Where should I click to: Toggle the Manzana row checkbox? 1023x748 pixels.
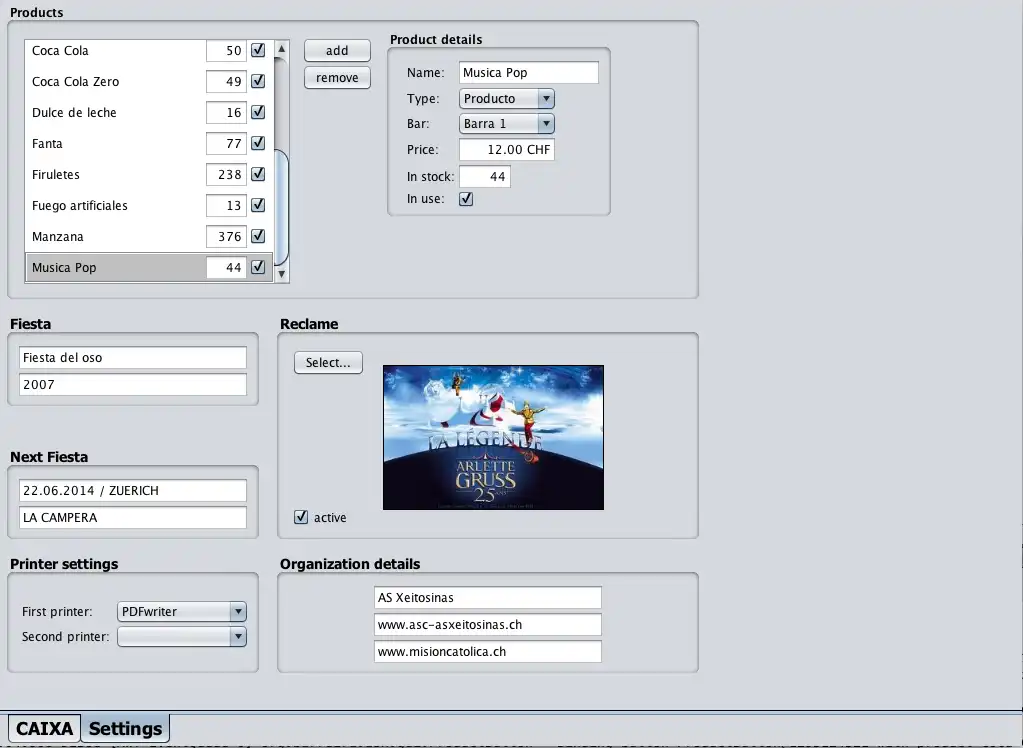click(258, 236)
